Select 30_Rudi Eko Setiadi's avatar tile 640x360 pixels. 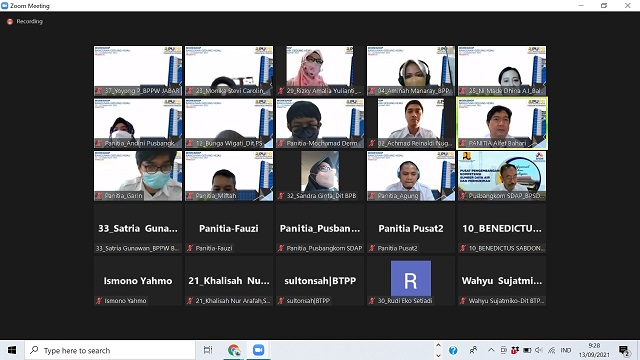(411, 281)
